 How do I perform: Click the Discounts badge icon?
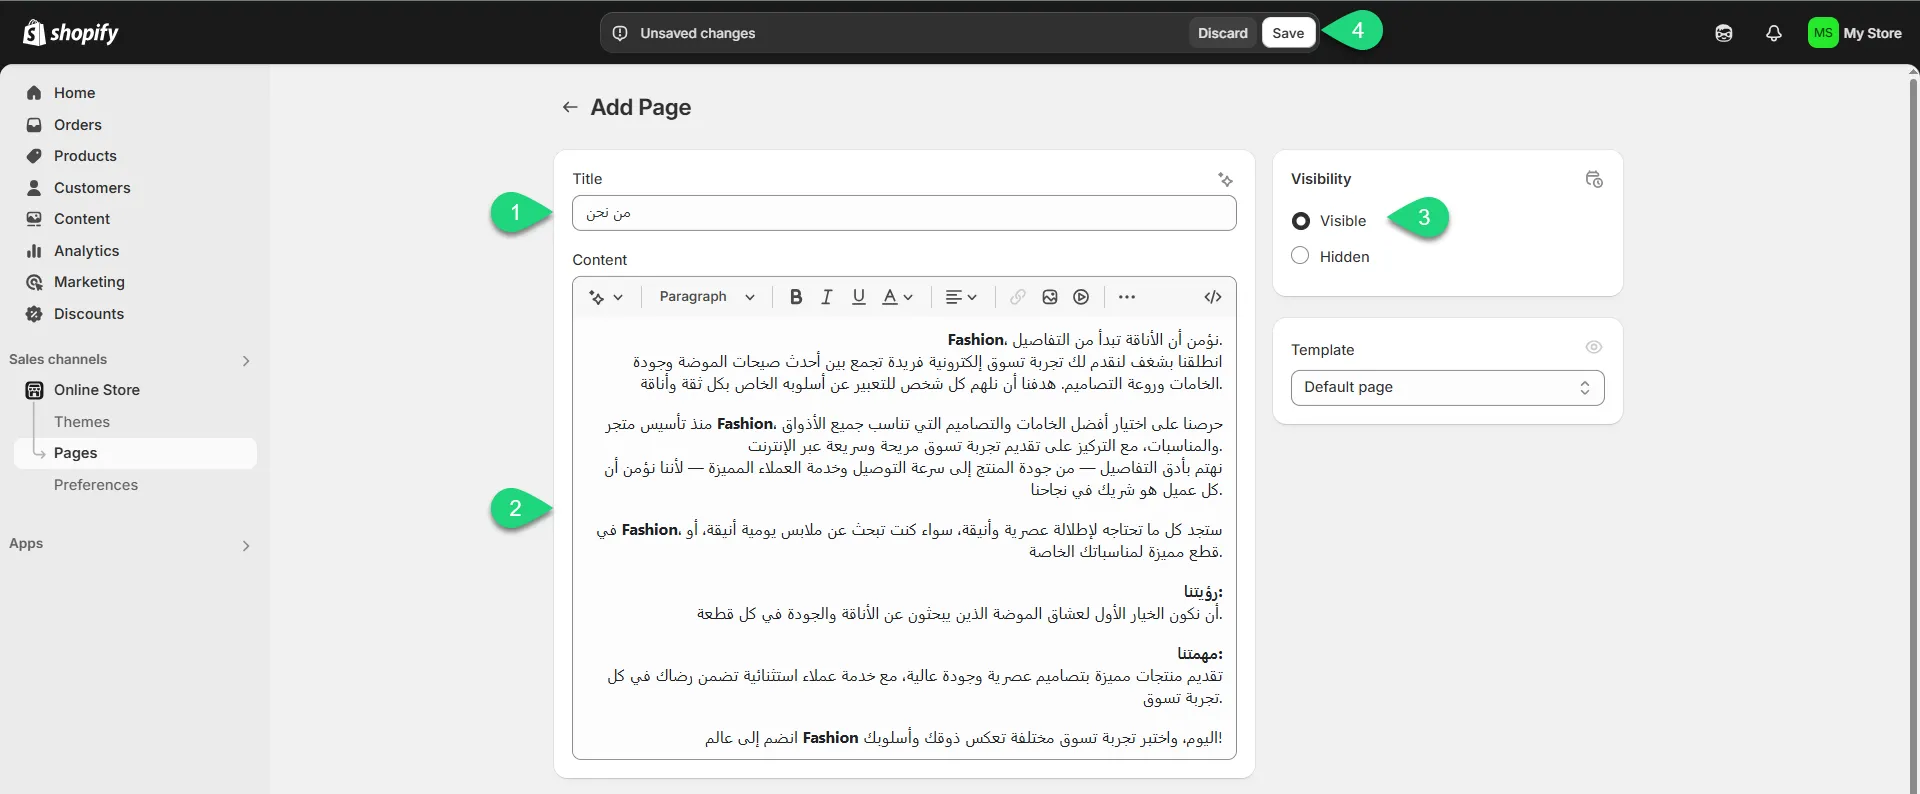pyautogui.click(x=34, y=314)
